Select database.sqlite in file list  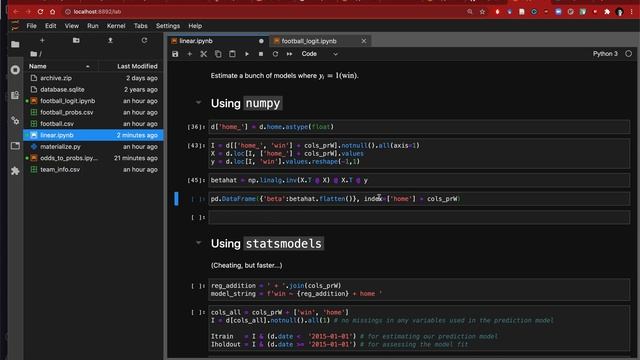click(93, 89)
